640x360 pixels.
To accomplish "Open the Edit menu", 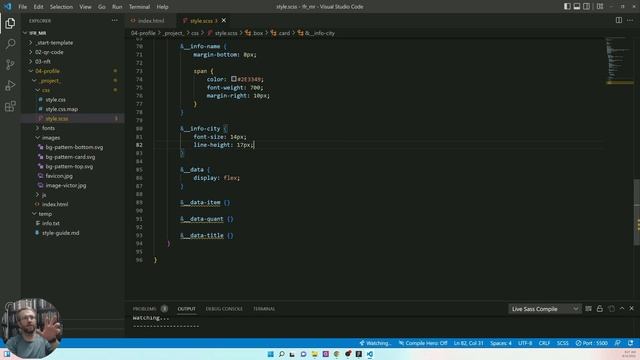I will click(38, 7).
